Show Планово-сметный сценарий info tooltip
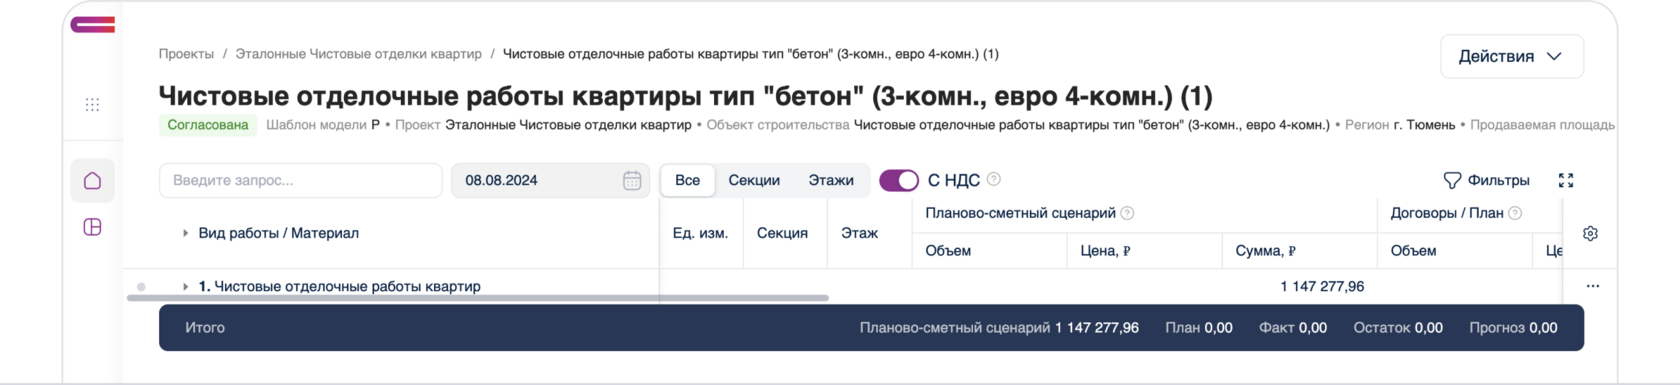This screenshot has width=1680, height=385. point(1127,213)
